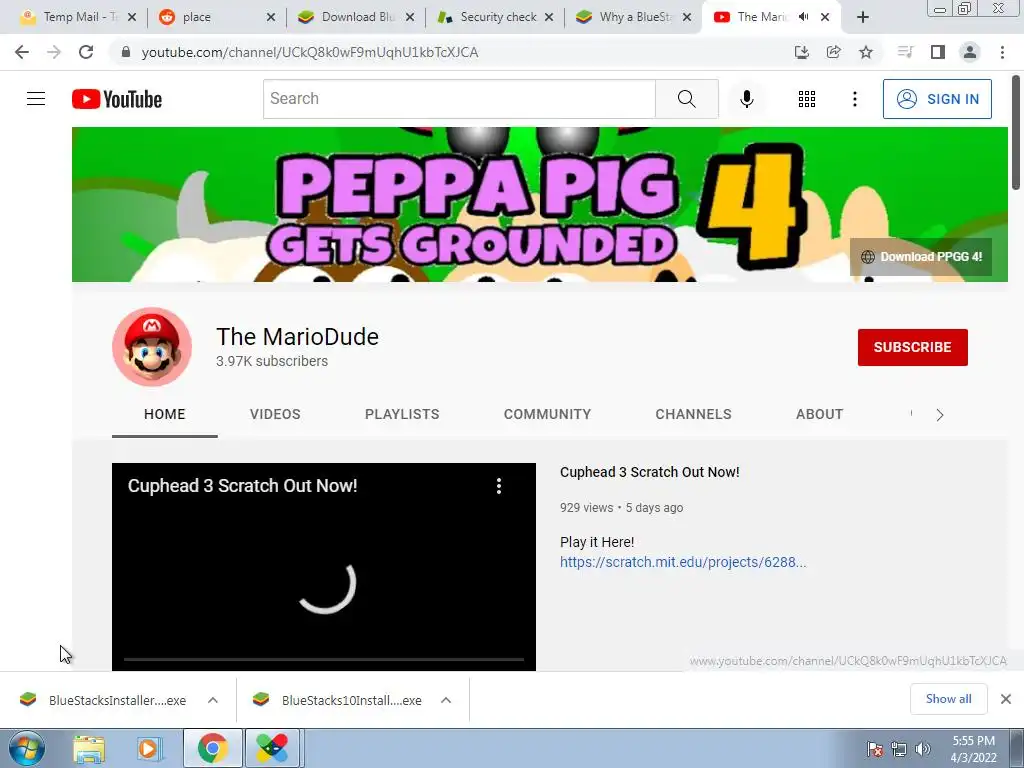Open the YouTube apps grid
1024x768 pixels.
(x=807, y=99)
